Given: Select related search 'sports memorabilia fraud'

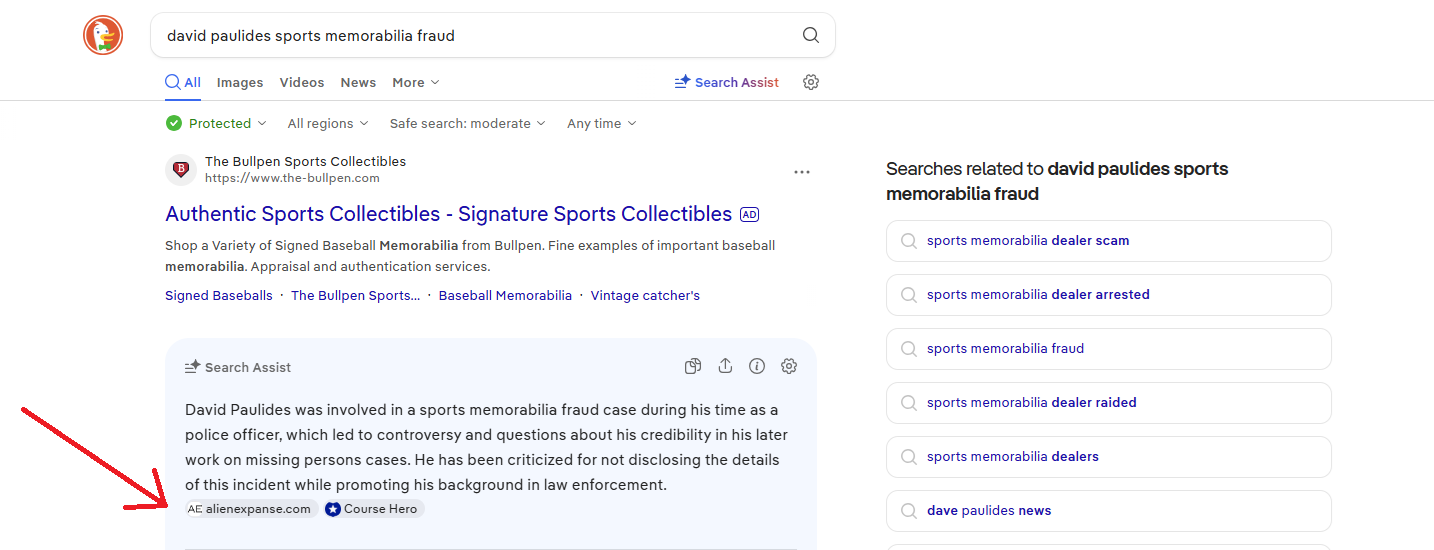Looking at the screenshot, I should tap(1109, 349).
